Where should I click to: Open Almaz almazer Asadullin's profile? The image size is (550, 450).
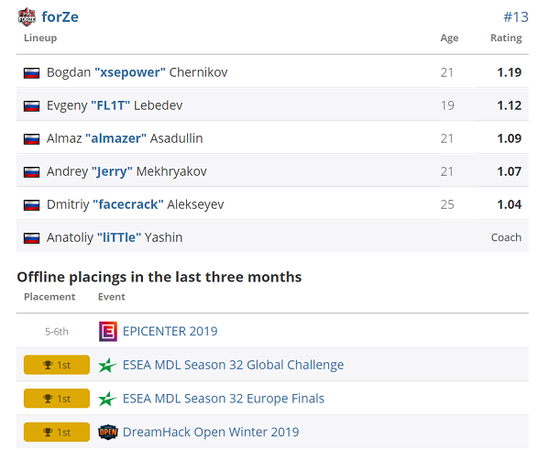click(125, 139)
